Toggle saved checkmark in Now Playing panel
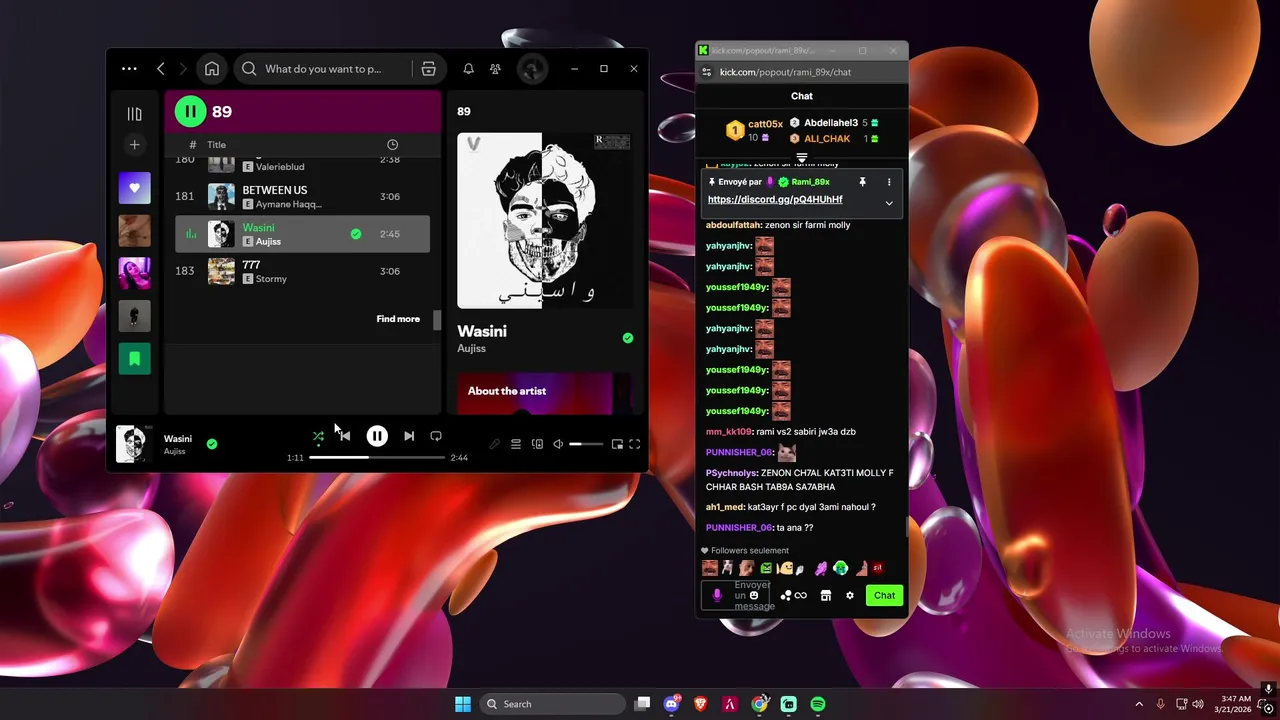Viewport: 1280px width, 720px height. click(627, 338)
